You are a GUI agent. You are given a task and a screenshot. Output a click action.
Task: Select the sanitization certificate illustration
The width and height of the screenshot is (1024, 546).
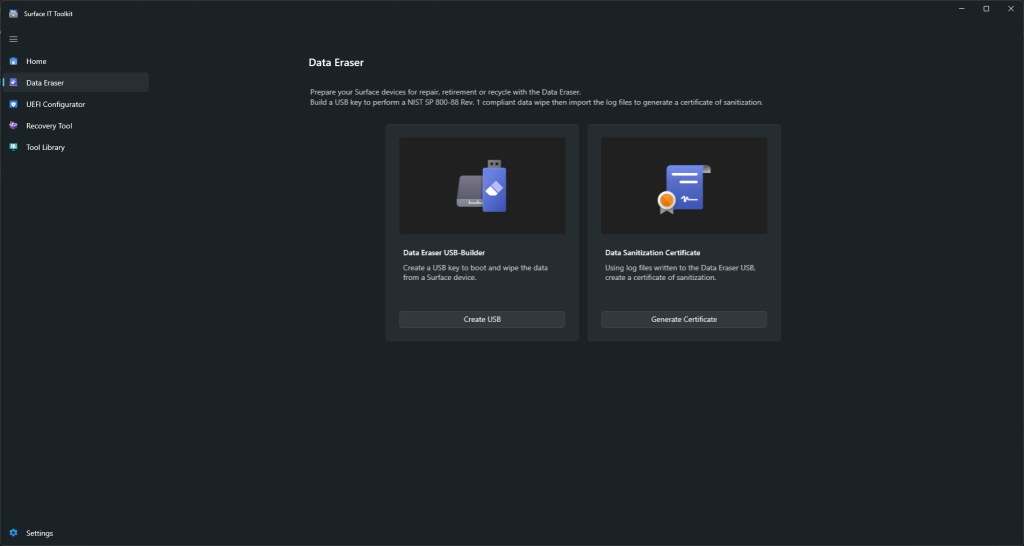tap(684, 187)
